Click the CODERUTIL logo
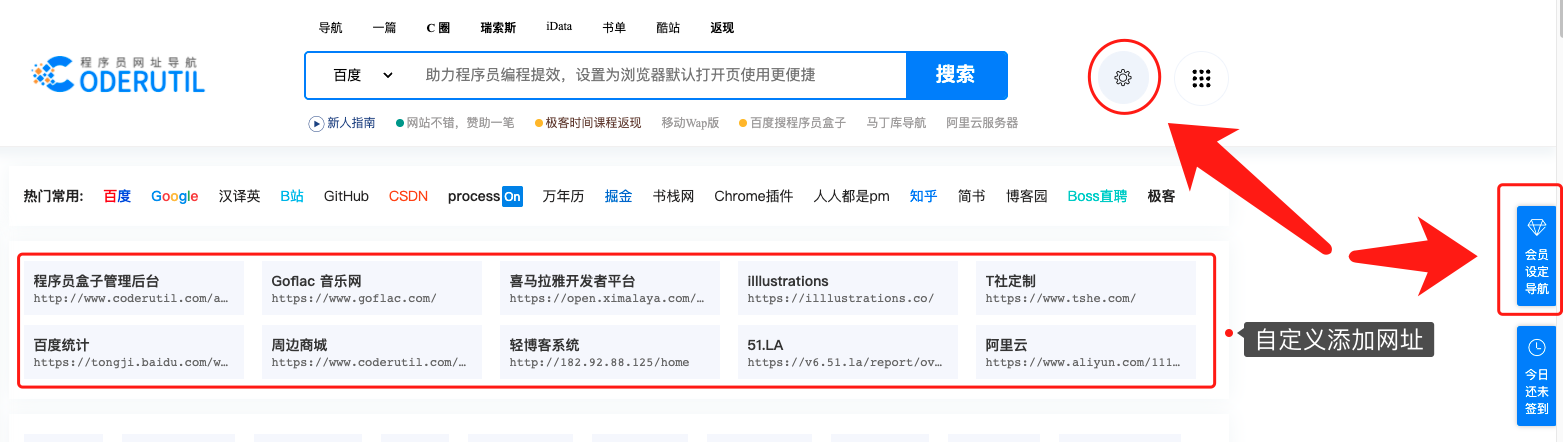The width and height of the screenshot is (1563, 442). (118, 75)
